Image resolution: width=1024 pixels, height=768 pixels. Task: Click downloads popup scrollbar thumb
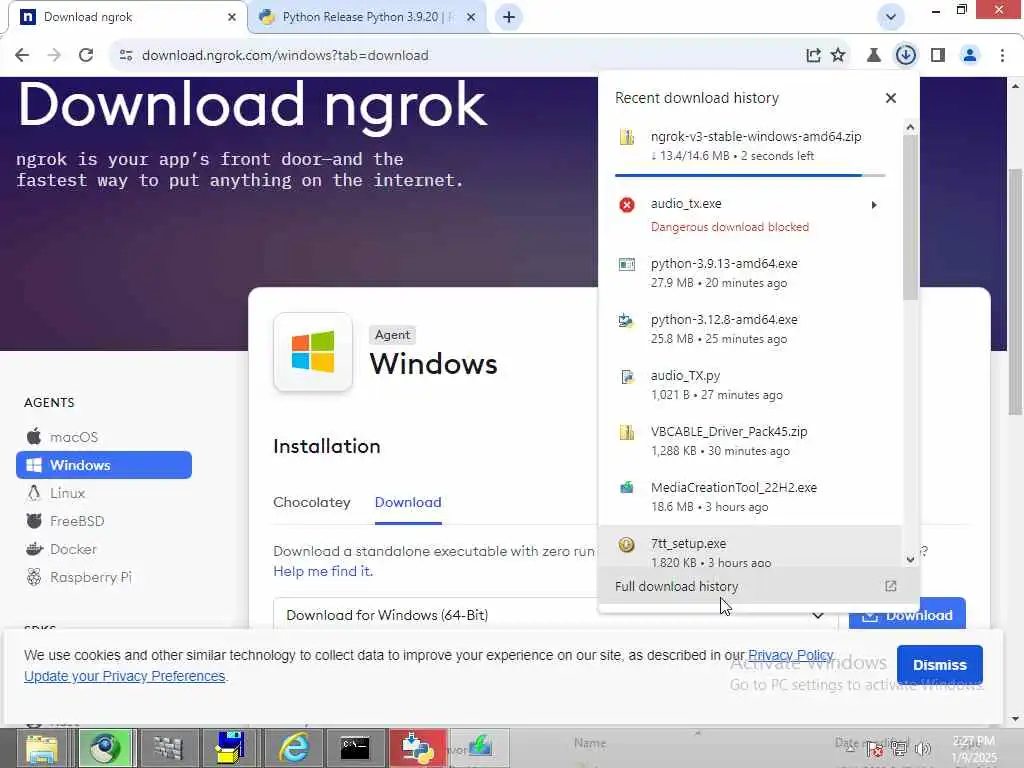(x=910, y=217)
